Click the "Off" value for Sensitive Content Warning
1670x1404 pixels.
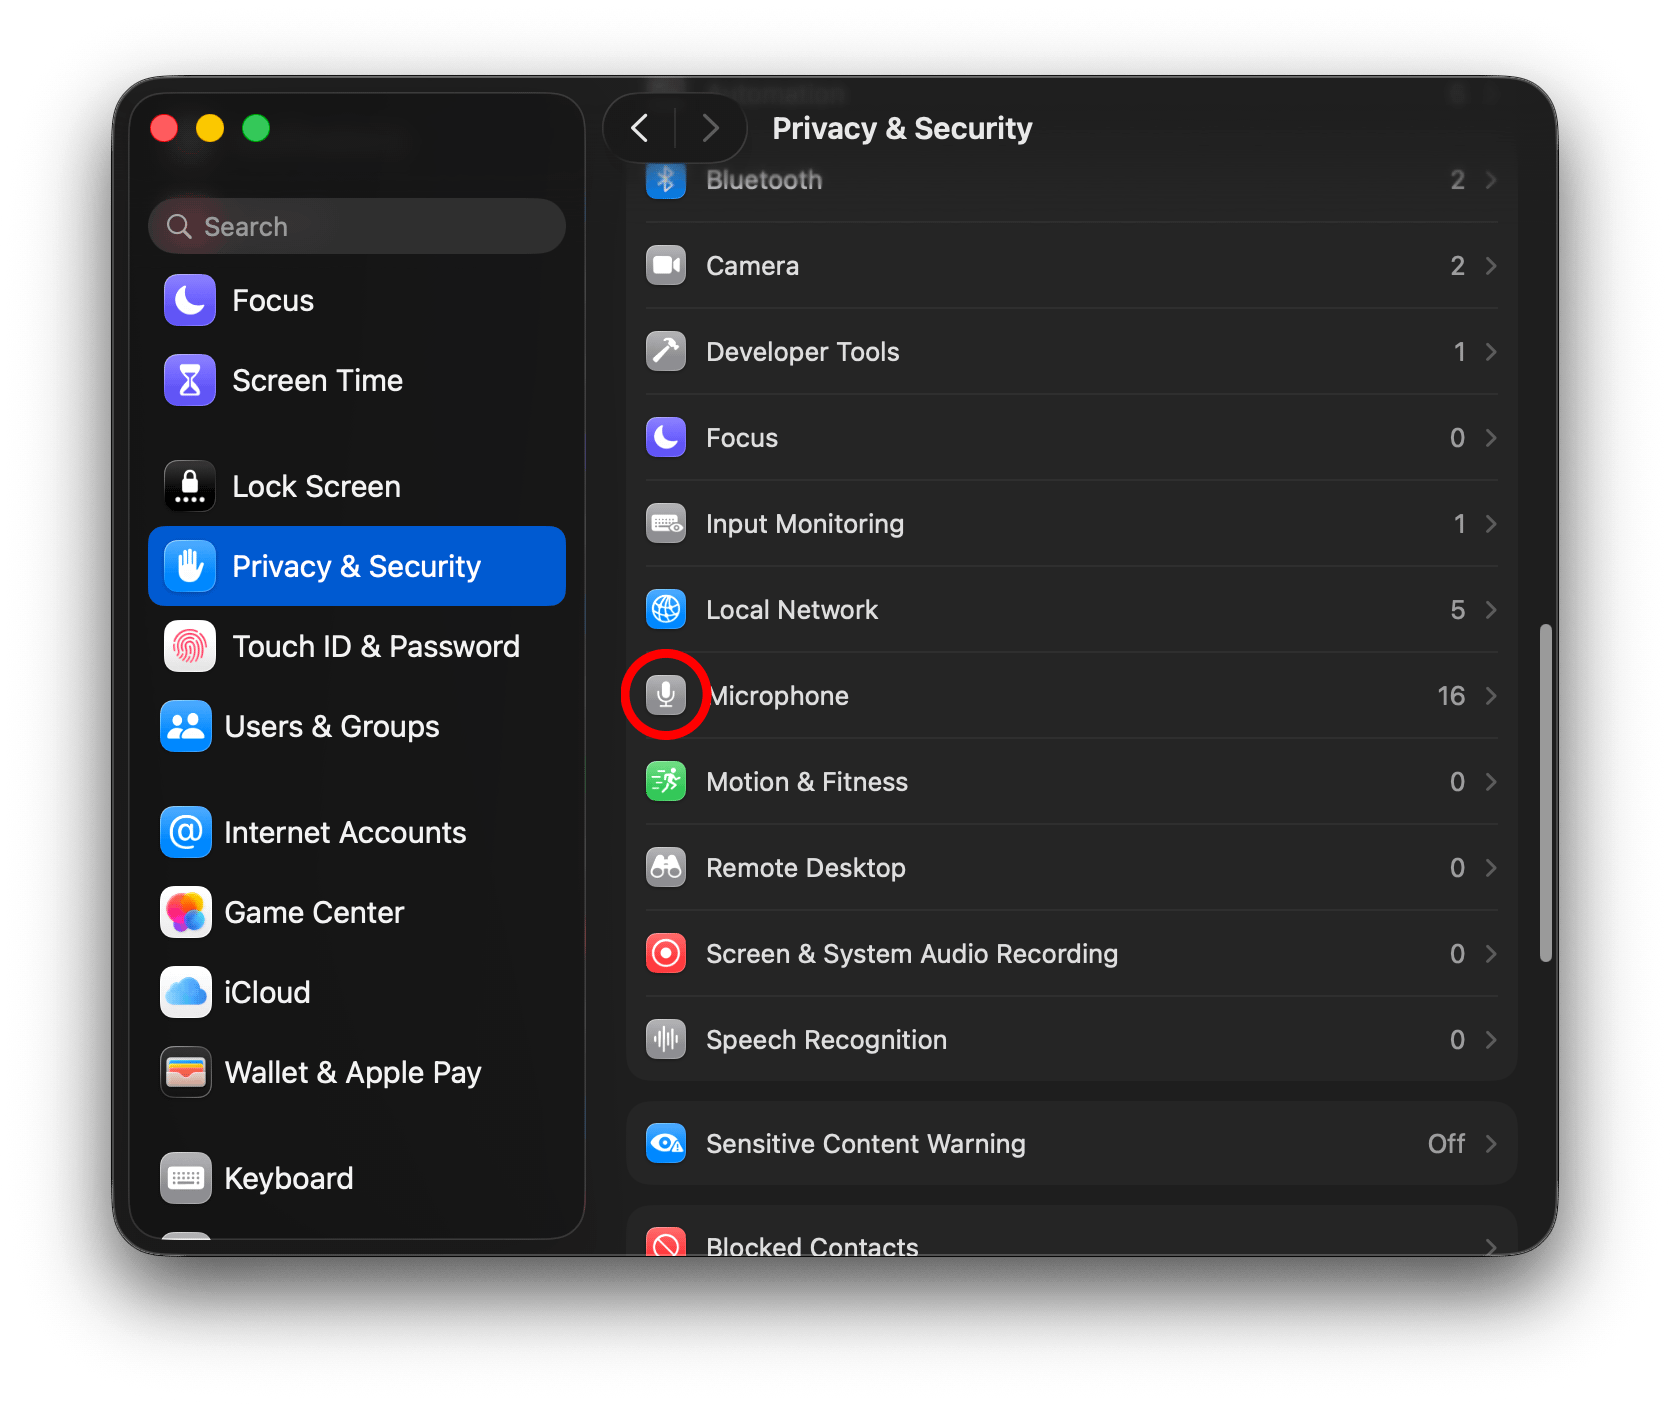pos(1446,1144)
